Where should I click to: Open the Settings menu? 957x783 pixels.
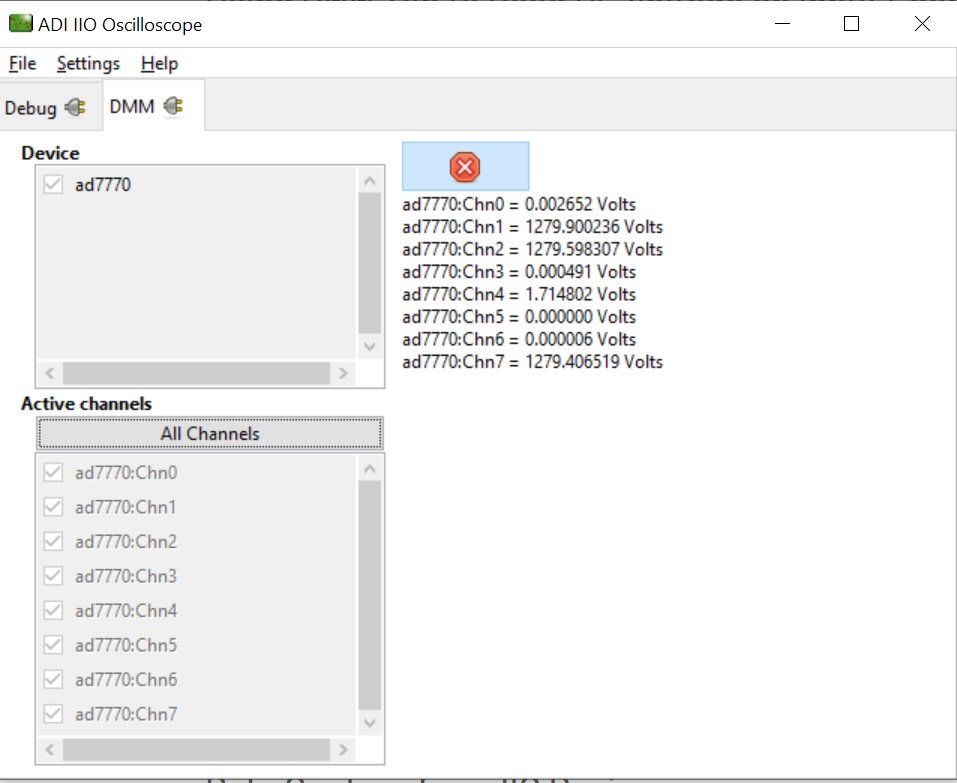pyautogui.click(x=88, y=63)
